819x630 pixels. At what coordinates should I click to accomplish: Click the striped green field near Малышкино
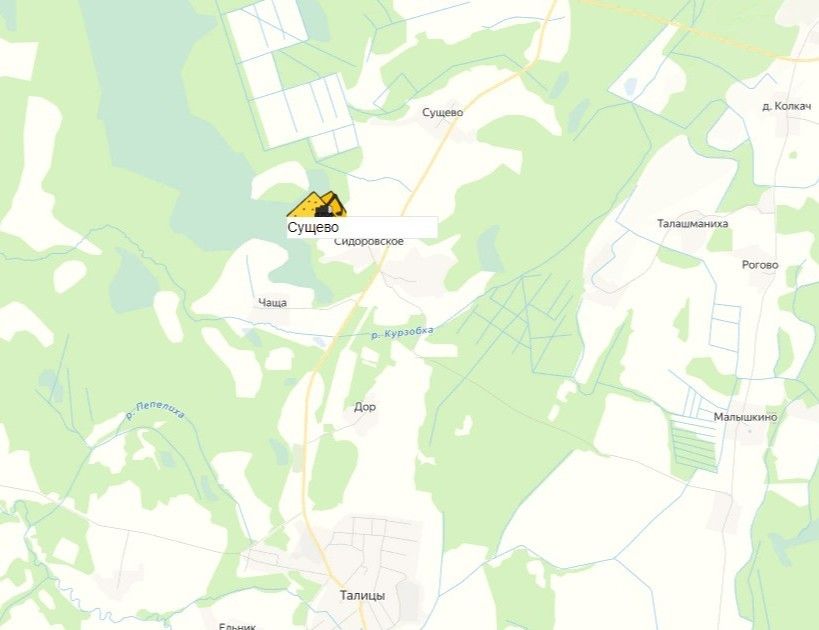694,447
